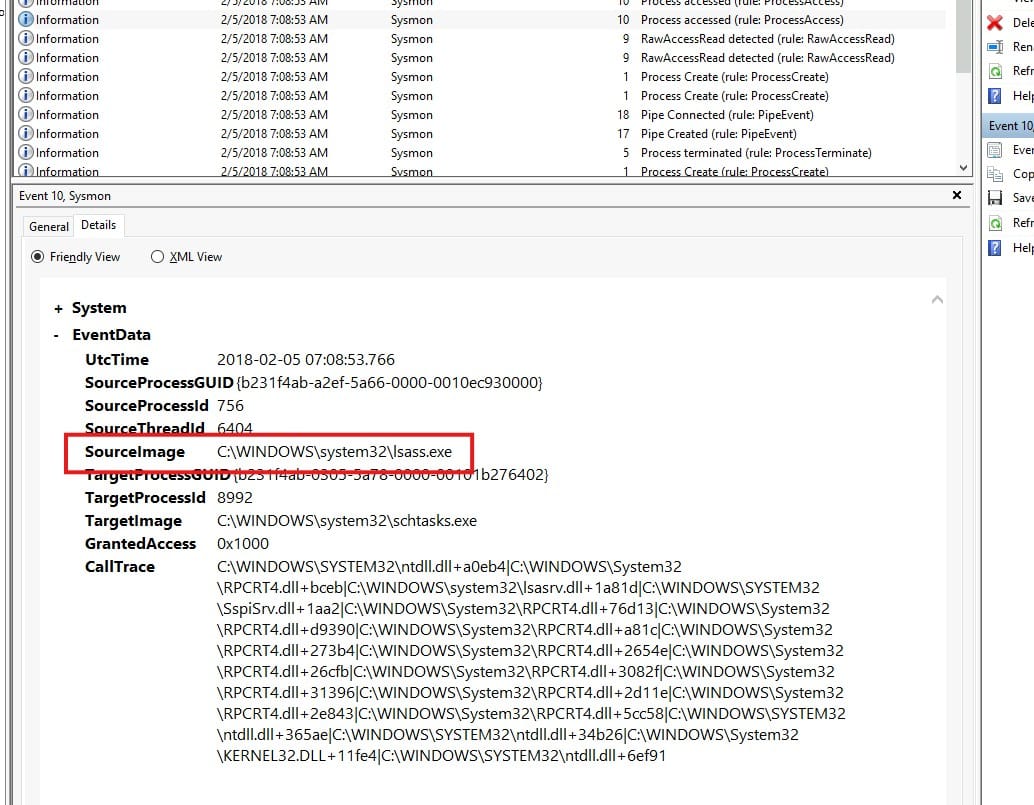Click event ID 17 cell
1034x805 pixels.
click(x=623, y=134)
